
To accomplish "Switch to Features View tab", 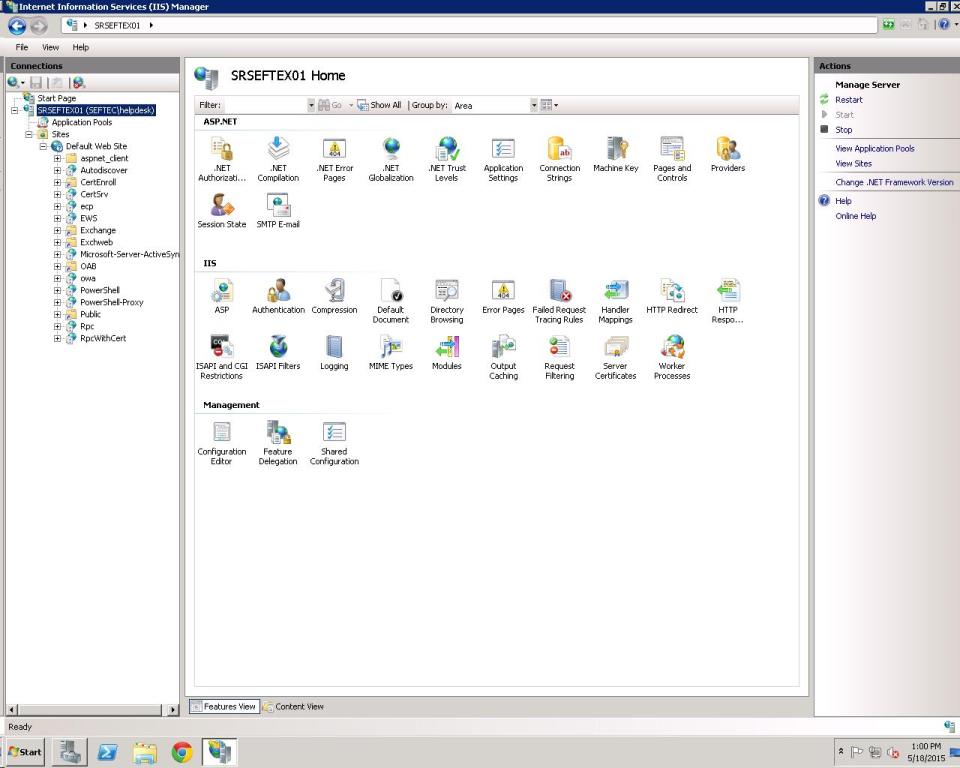I will (224, 706).
